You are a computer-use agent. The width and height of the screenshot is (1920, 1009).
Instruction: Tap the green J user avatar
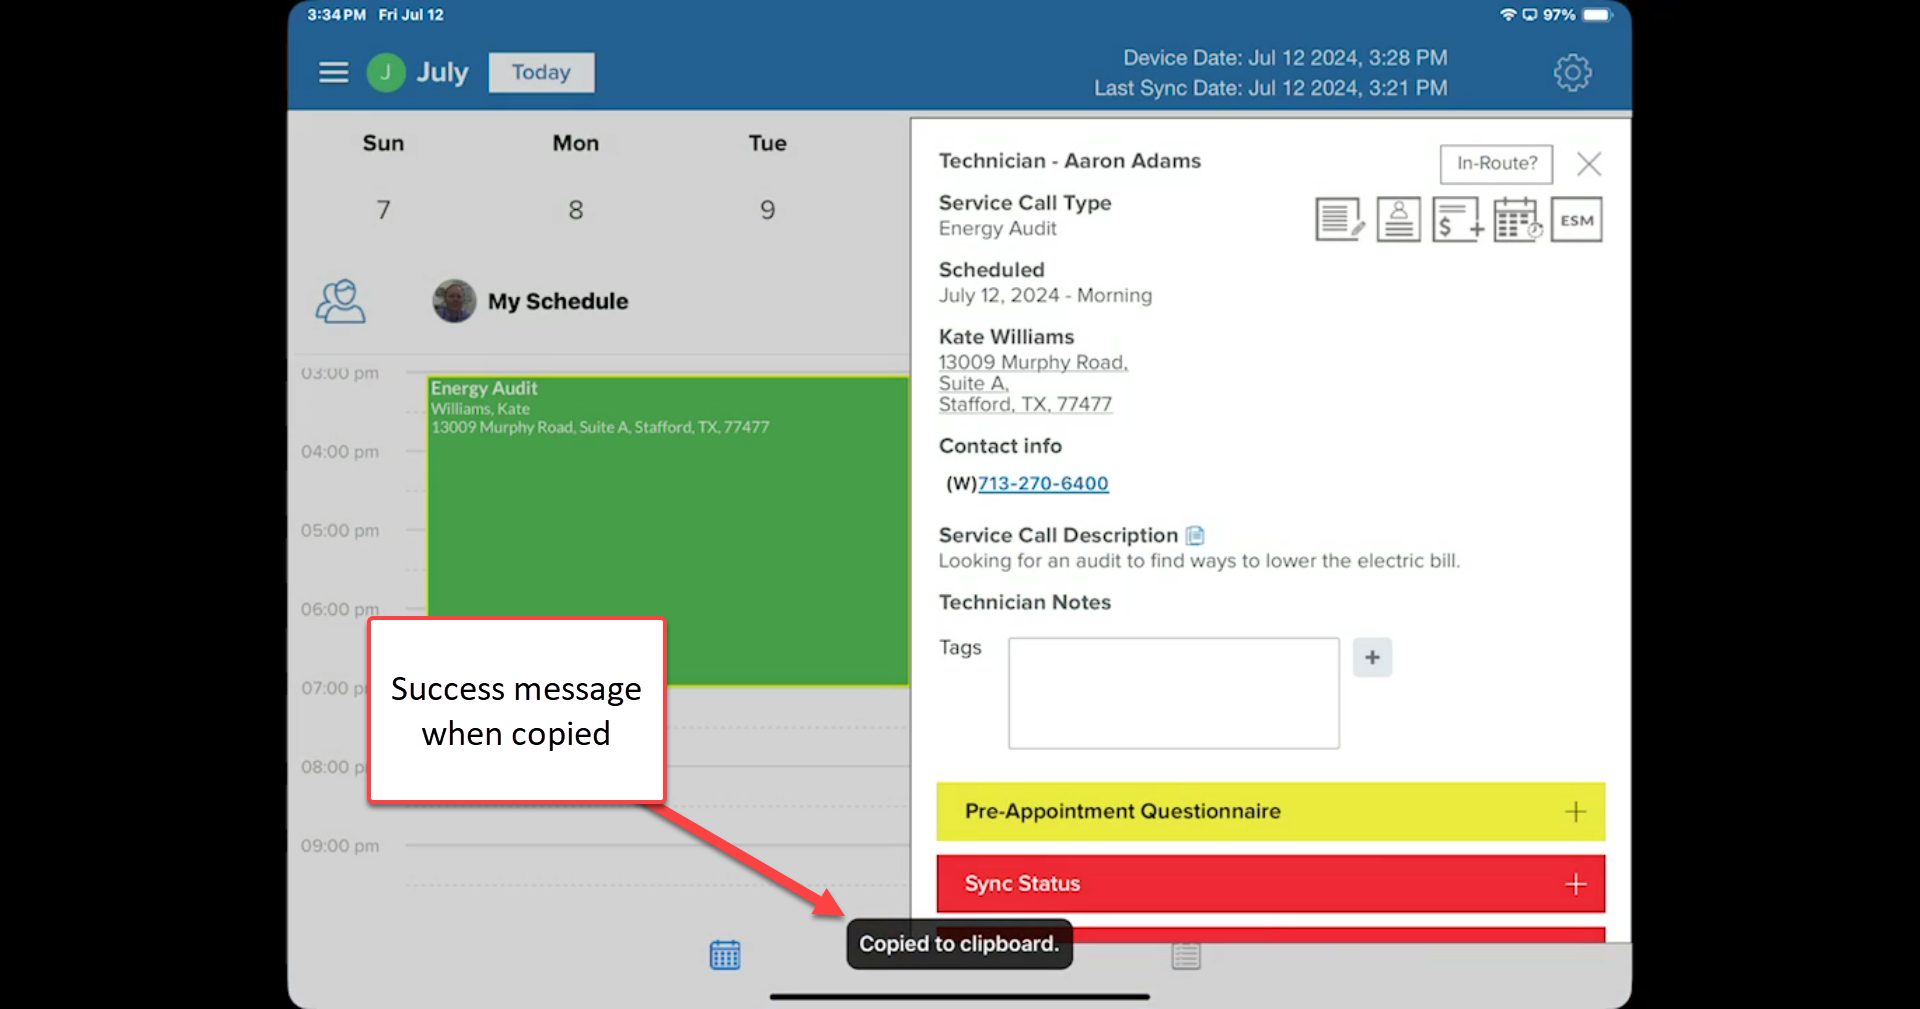pos(385,73)
